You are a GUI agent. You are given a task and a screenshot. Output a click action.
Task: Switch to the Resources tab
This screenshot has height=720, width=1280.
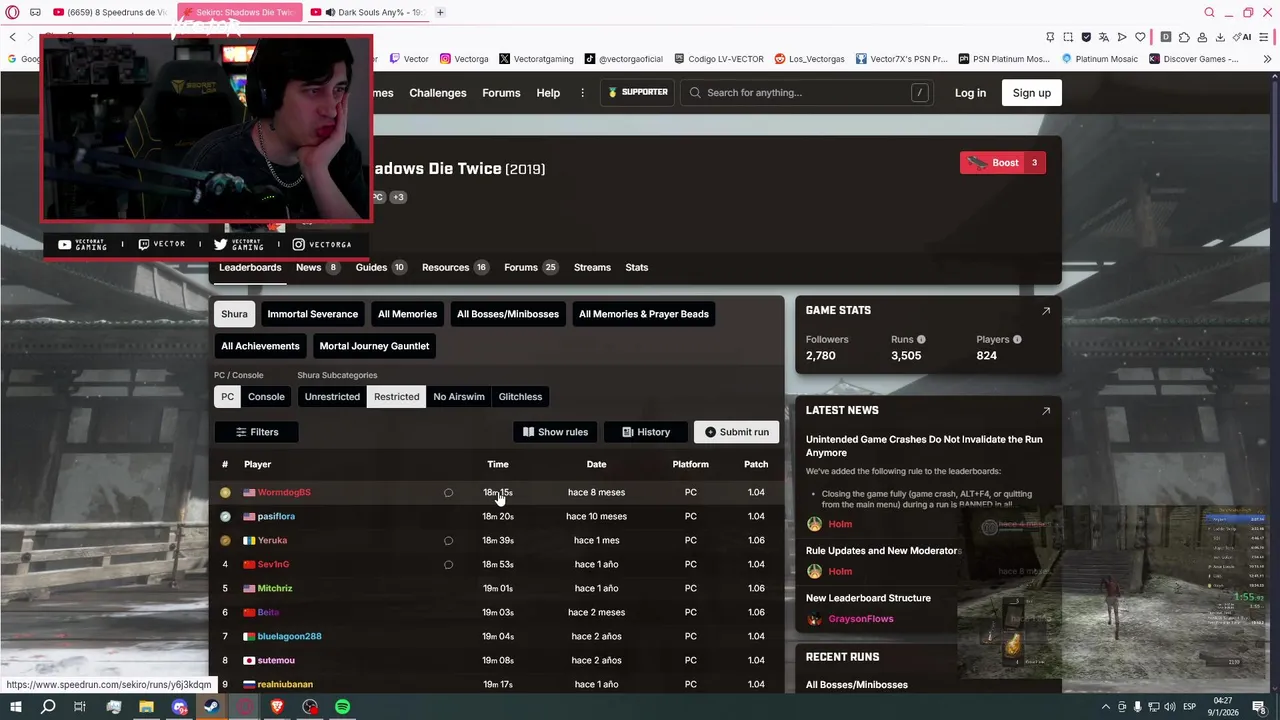coord(454,267)
